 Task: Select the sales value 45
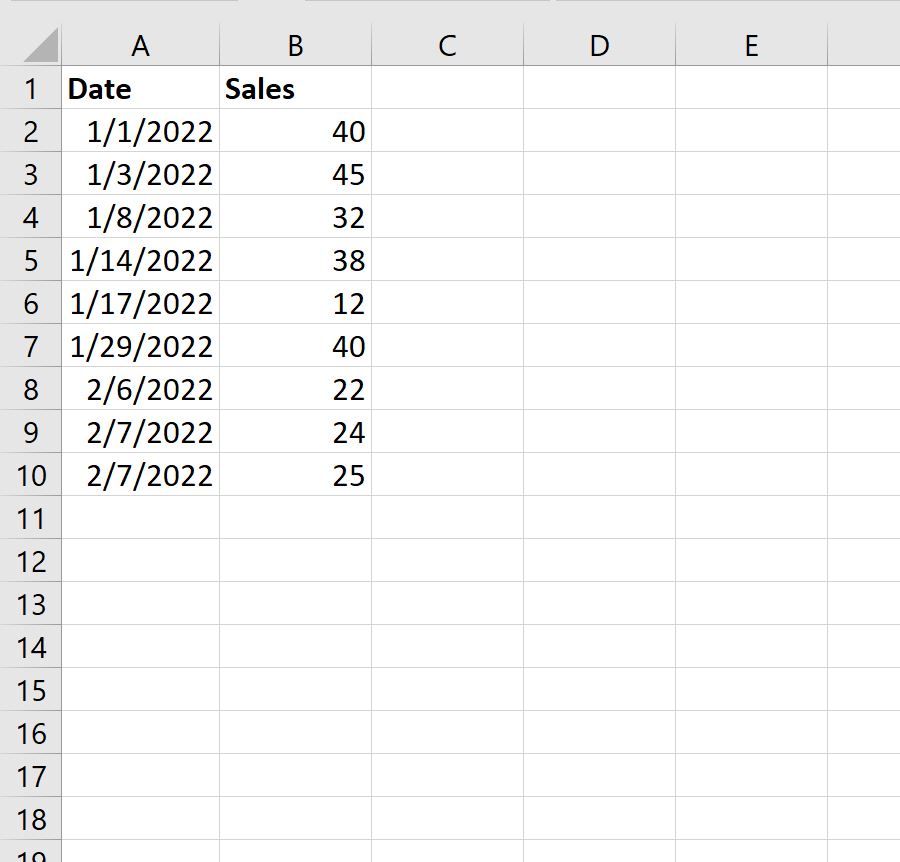[295, 174]
